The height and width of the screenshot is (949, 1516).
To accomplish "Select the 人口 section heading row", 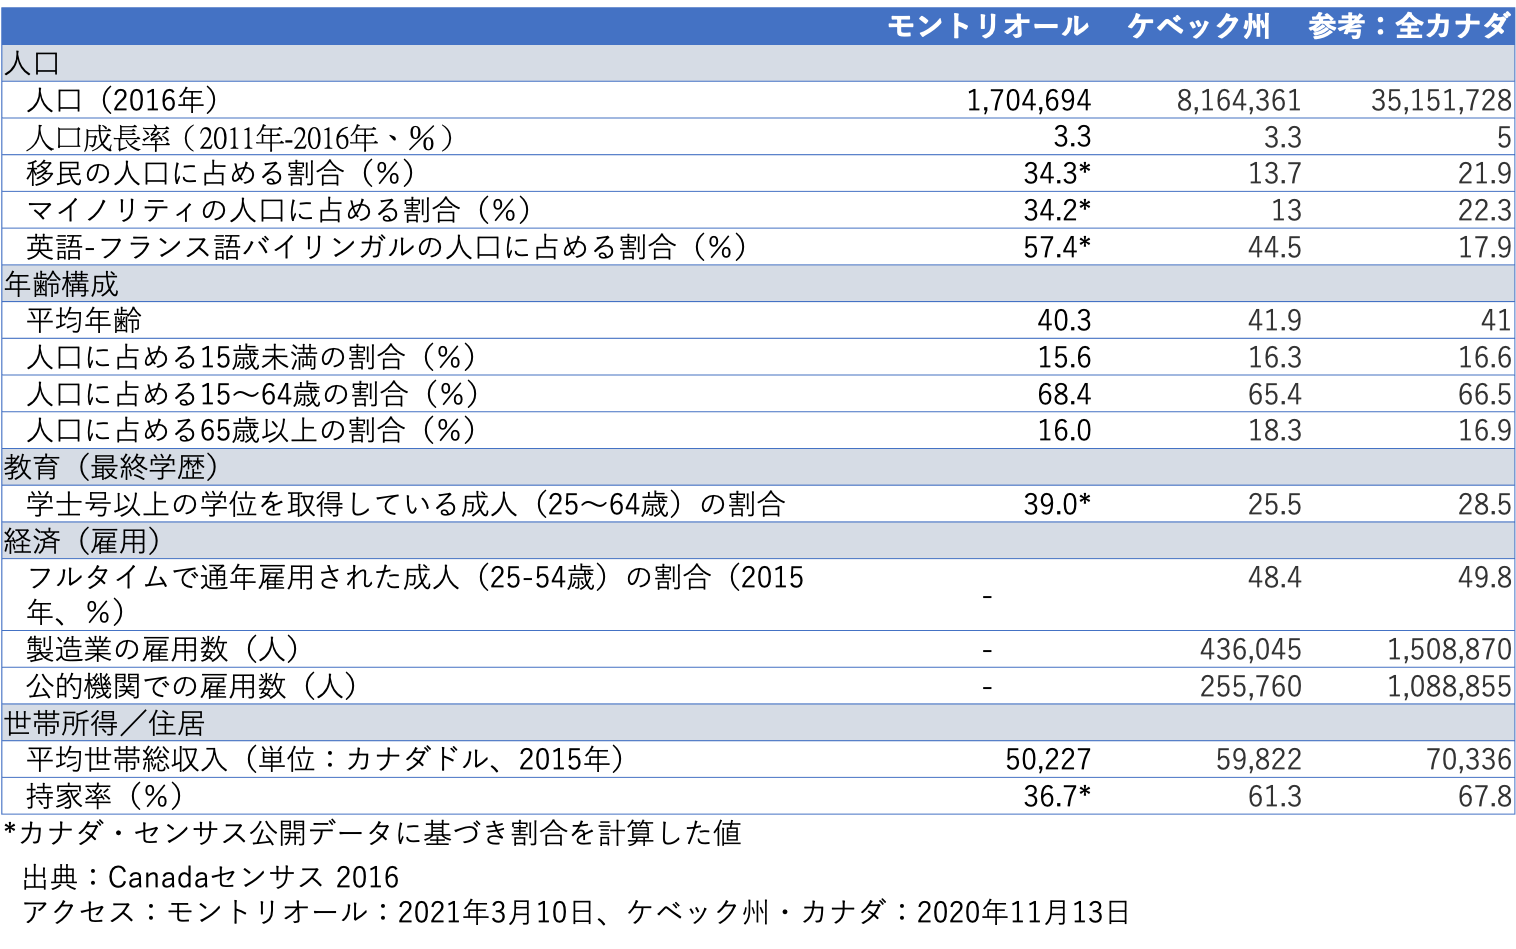I will pos(758,63).
